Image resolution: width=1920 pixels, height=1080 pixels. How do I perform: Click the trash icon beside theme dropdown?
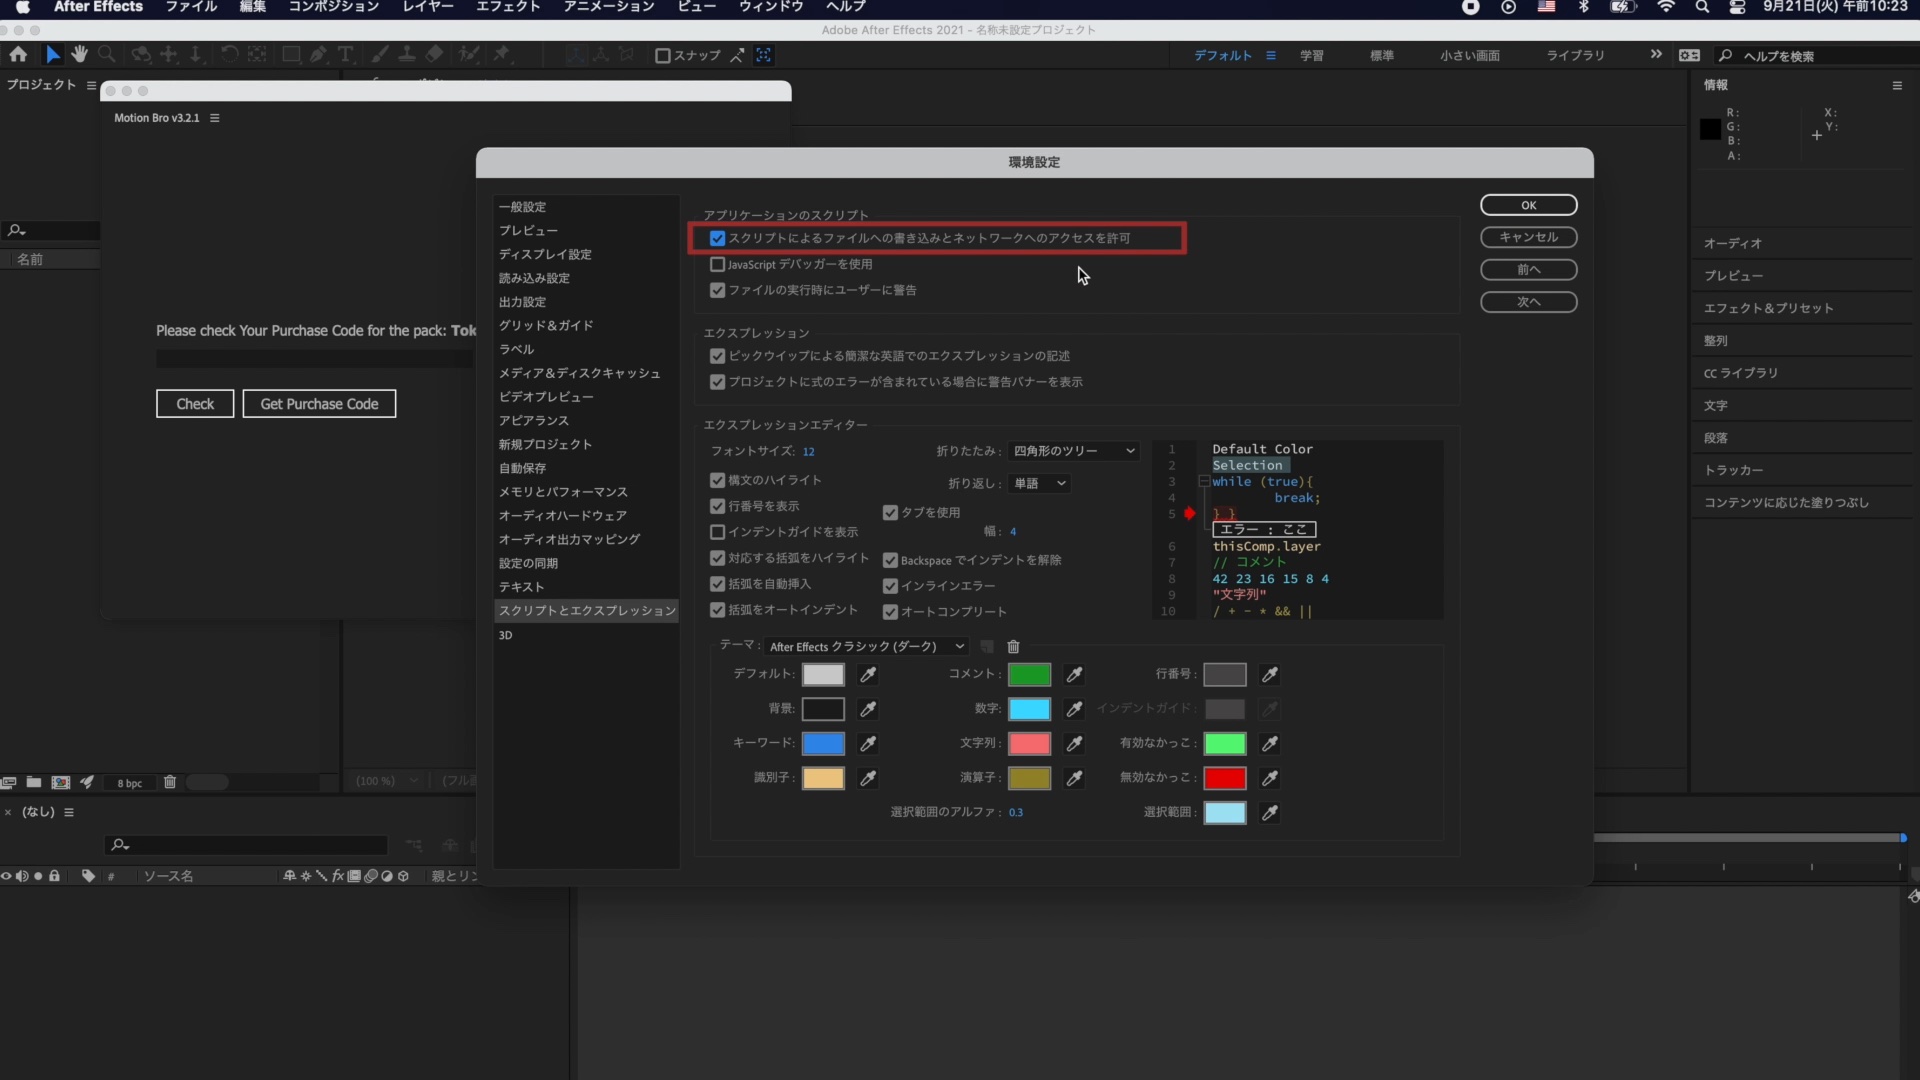(1013, 647)
